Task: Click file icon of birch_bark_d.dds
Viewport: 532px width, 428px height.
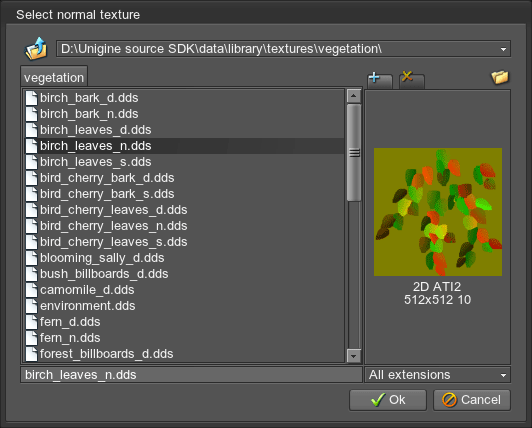Action: [x=32, y=98]
